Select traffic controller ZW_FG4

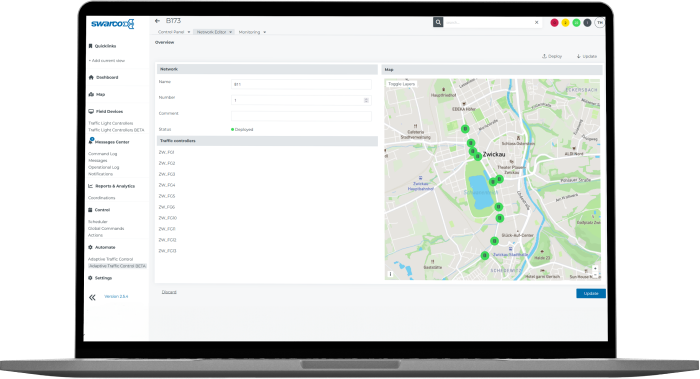[167, 185]
